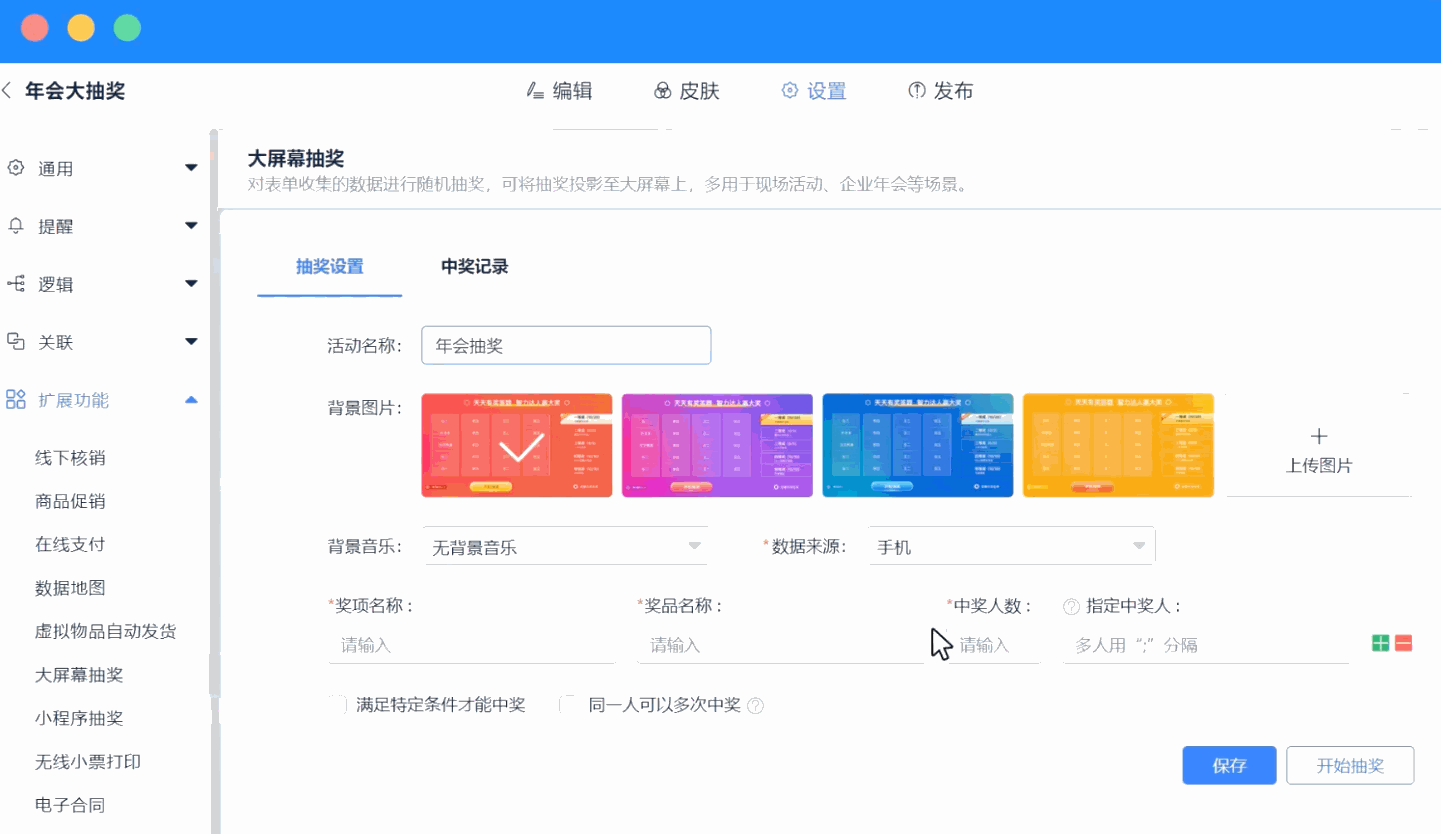Image resolution: width=1441 pixels, height=834 pixels.
Task: Click the 提醒 bell icon in sidebar
Action: (x=16, y=226)
